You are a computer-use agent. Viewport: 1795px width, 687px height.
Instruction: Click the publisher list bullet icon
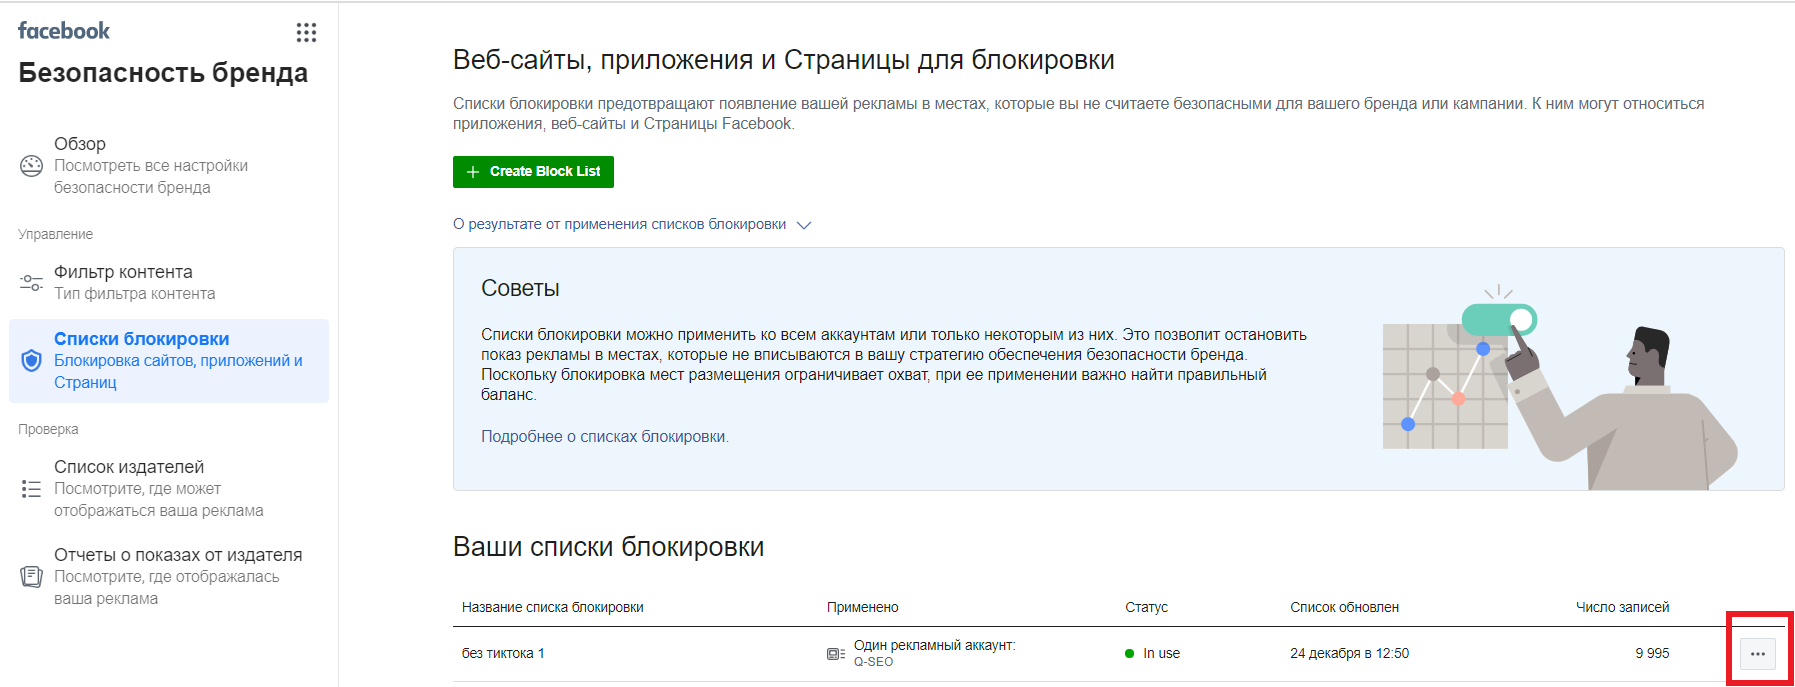pos(32,489)
